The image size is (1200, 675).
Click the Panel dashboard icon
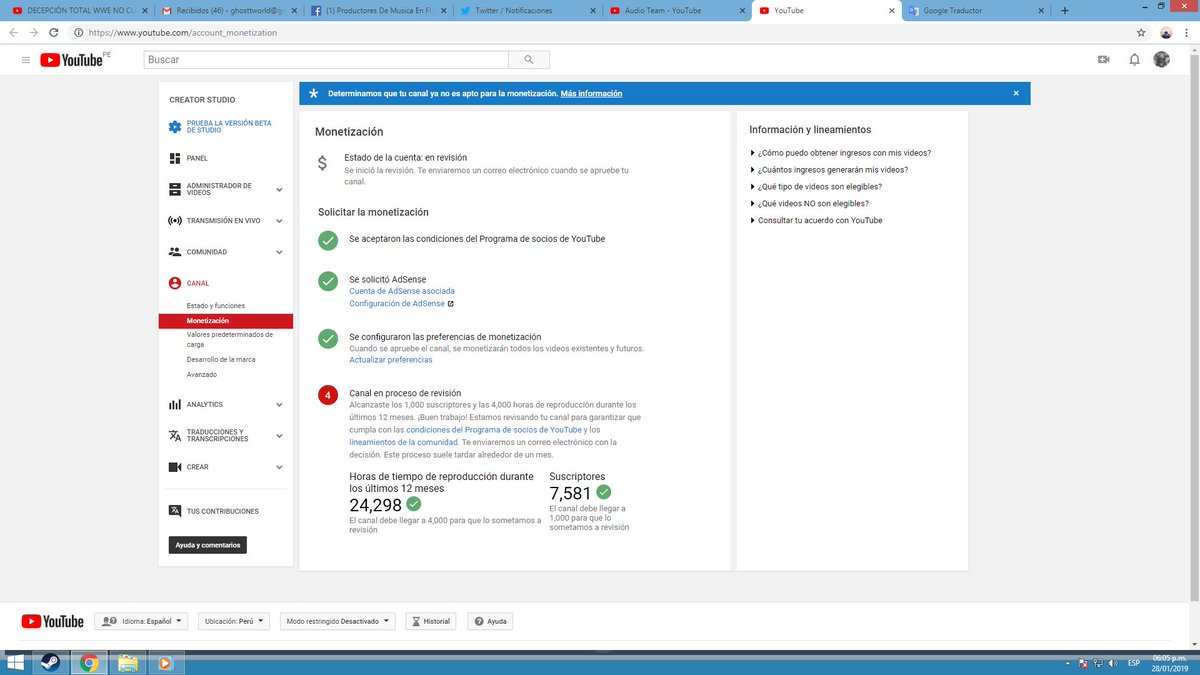[175, 158]
